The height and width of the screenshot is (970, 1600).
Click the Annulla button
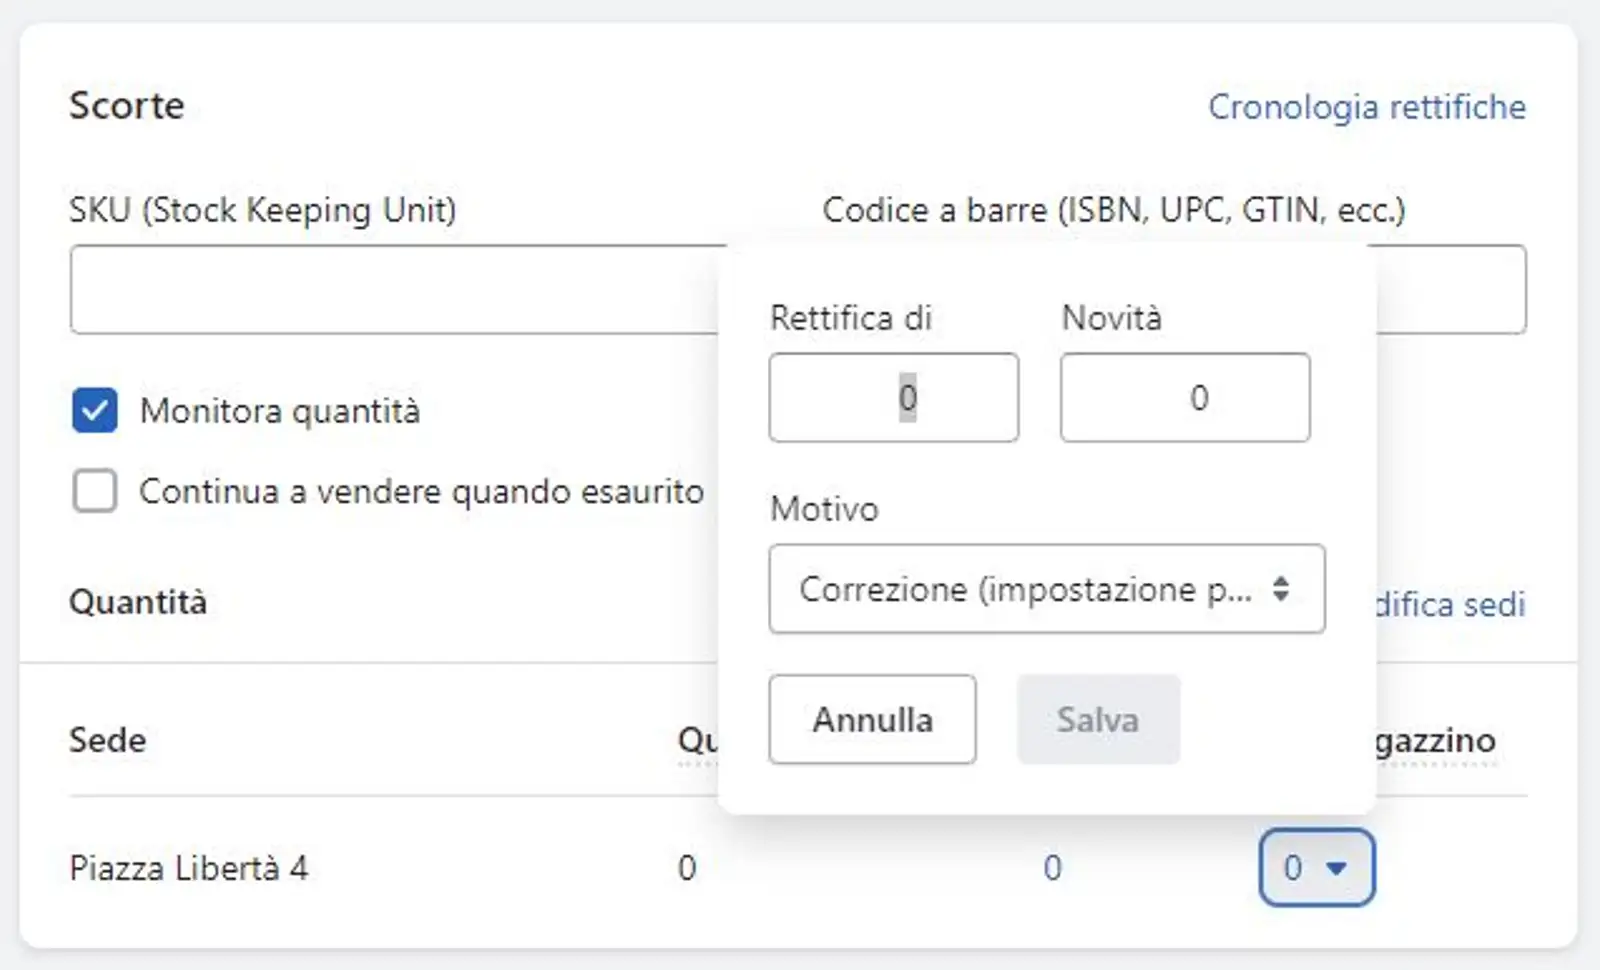(871, 719)
